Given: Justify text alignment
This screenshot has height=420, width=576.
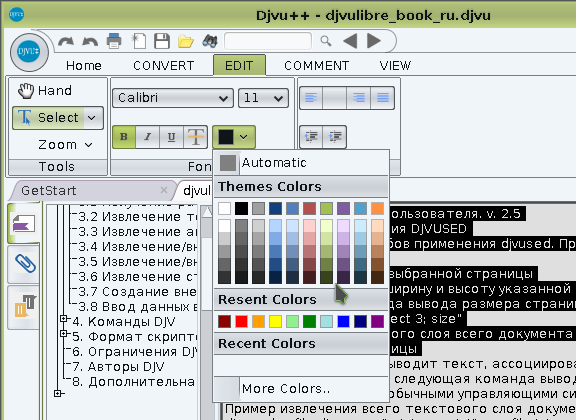Looking at the screenshot, I should tap(382, 98).
